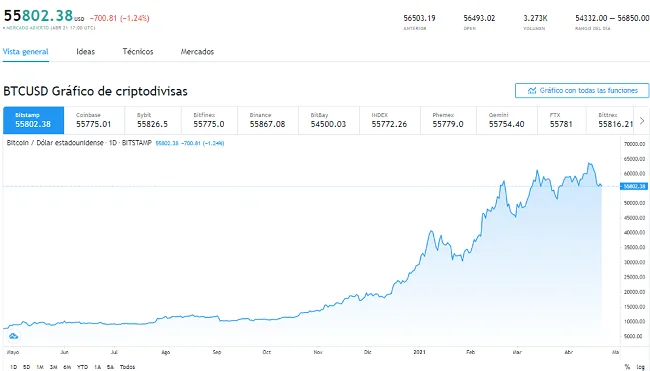Choose the Binance exchange tab
This screenshot has height=371, width=650.
click(x=268, y=120)
